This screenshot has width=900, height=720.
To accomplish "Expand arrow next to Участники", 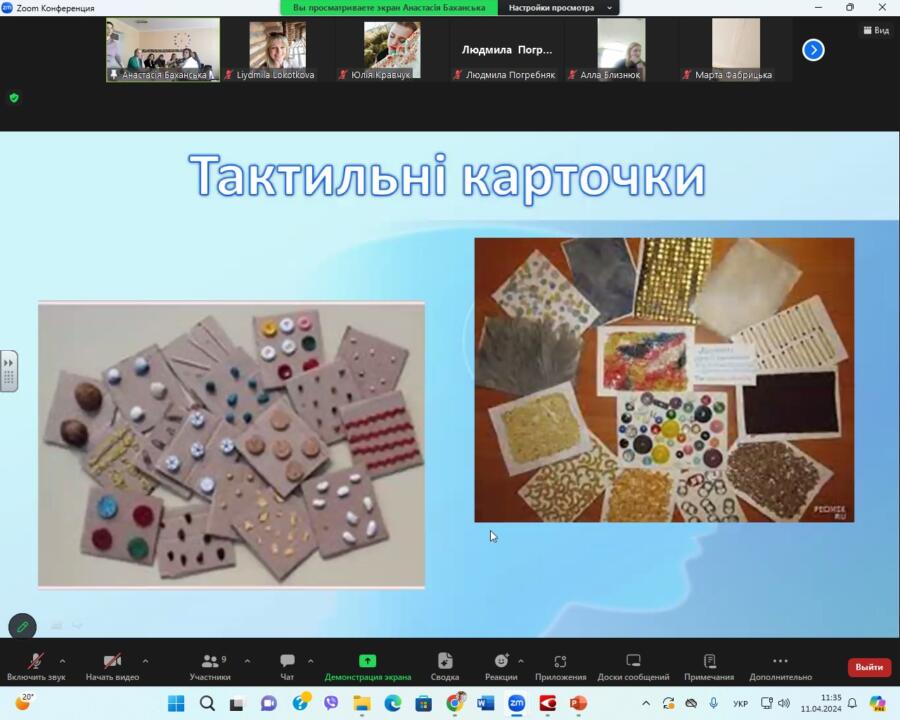I will coord(247,661).
